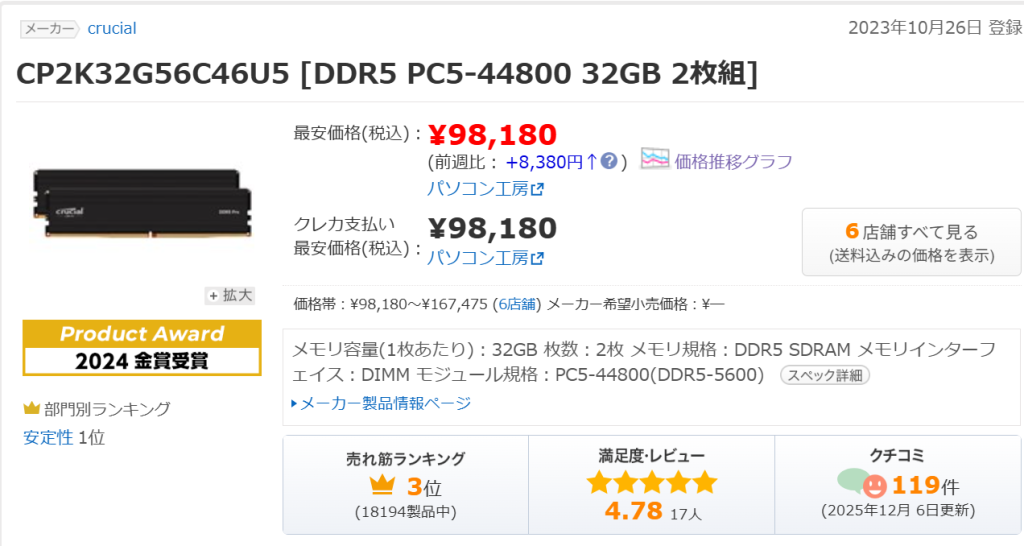Image resolution: width=1024 pixels, height=546 pixels.
Task: Open 価格推移グラフ price history link
Action: (x=733, y=161)
